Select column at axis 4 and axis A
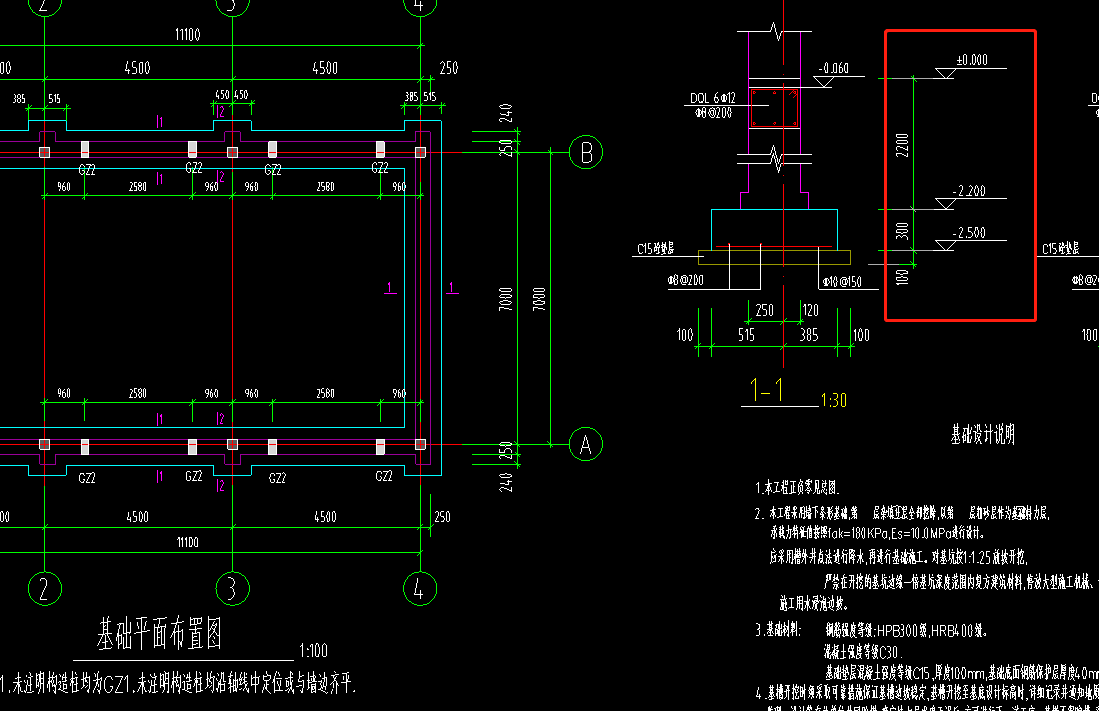This screenshot has height=711, width=1099. tap(421, 445)
